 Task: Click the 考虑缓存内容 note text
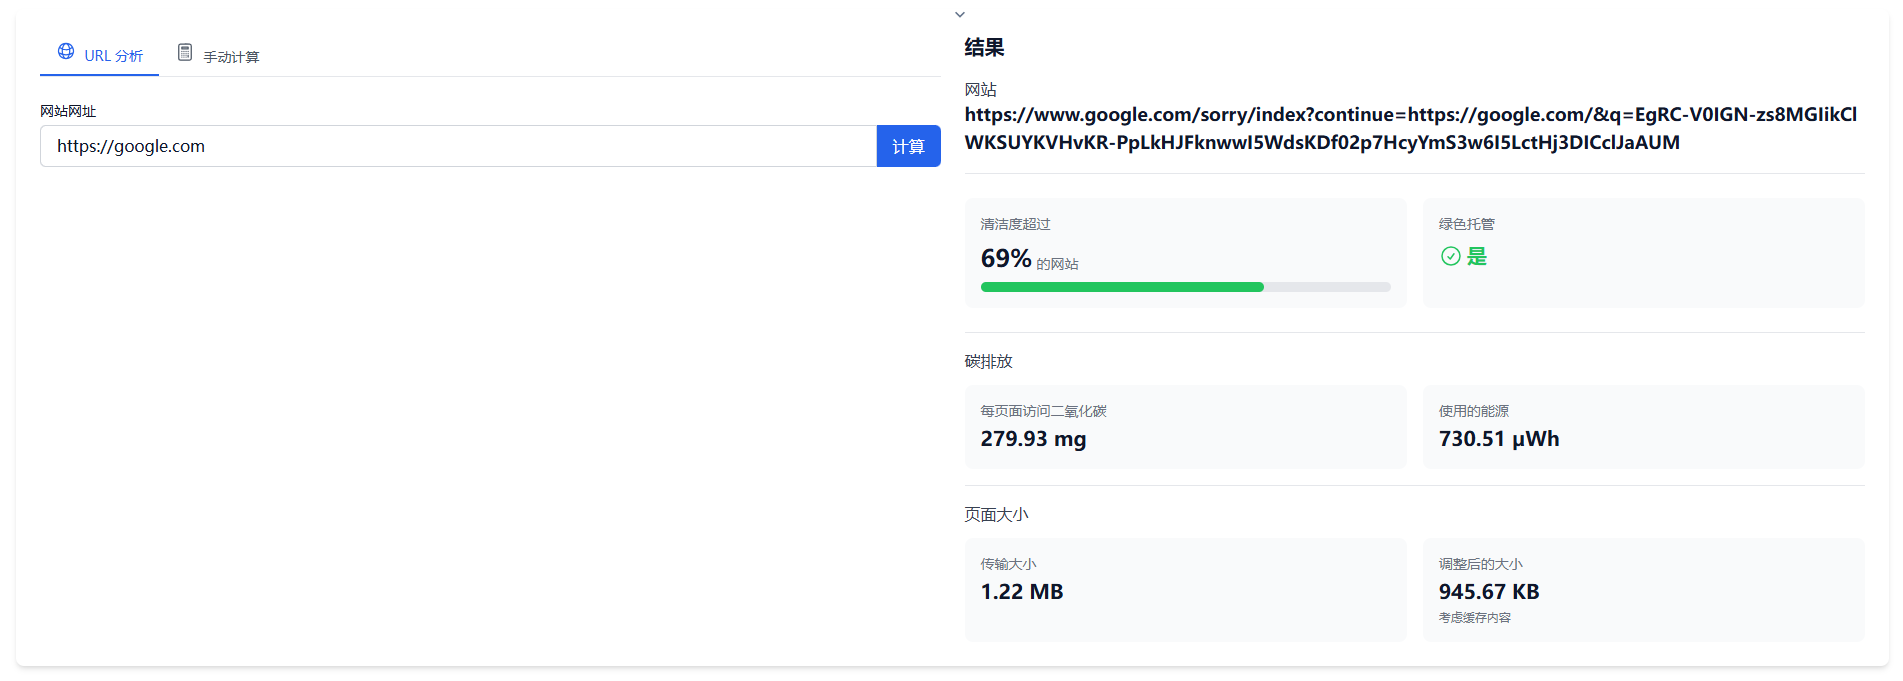[x=1474, y=618]
